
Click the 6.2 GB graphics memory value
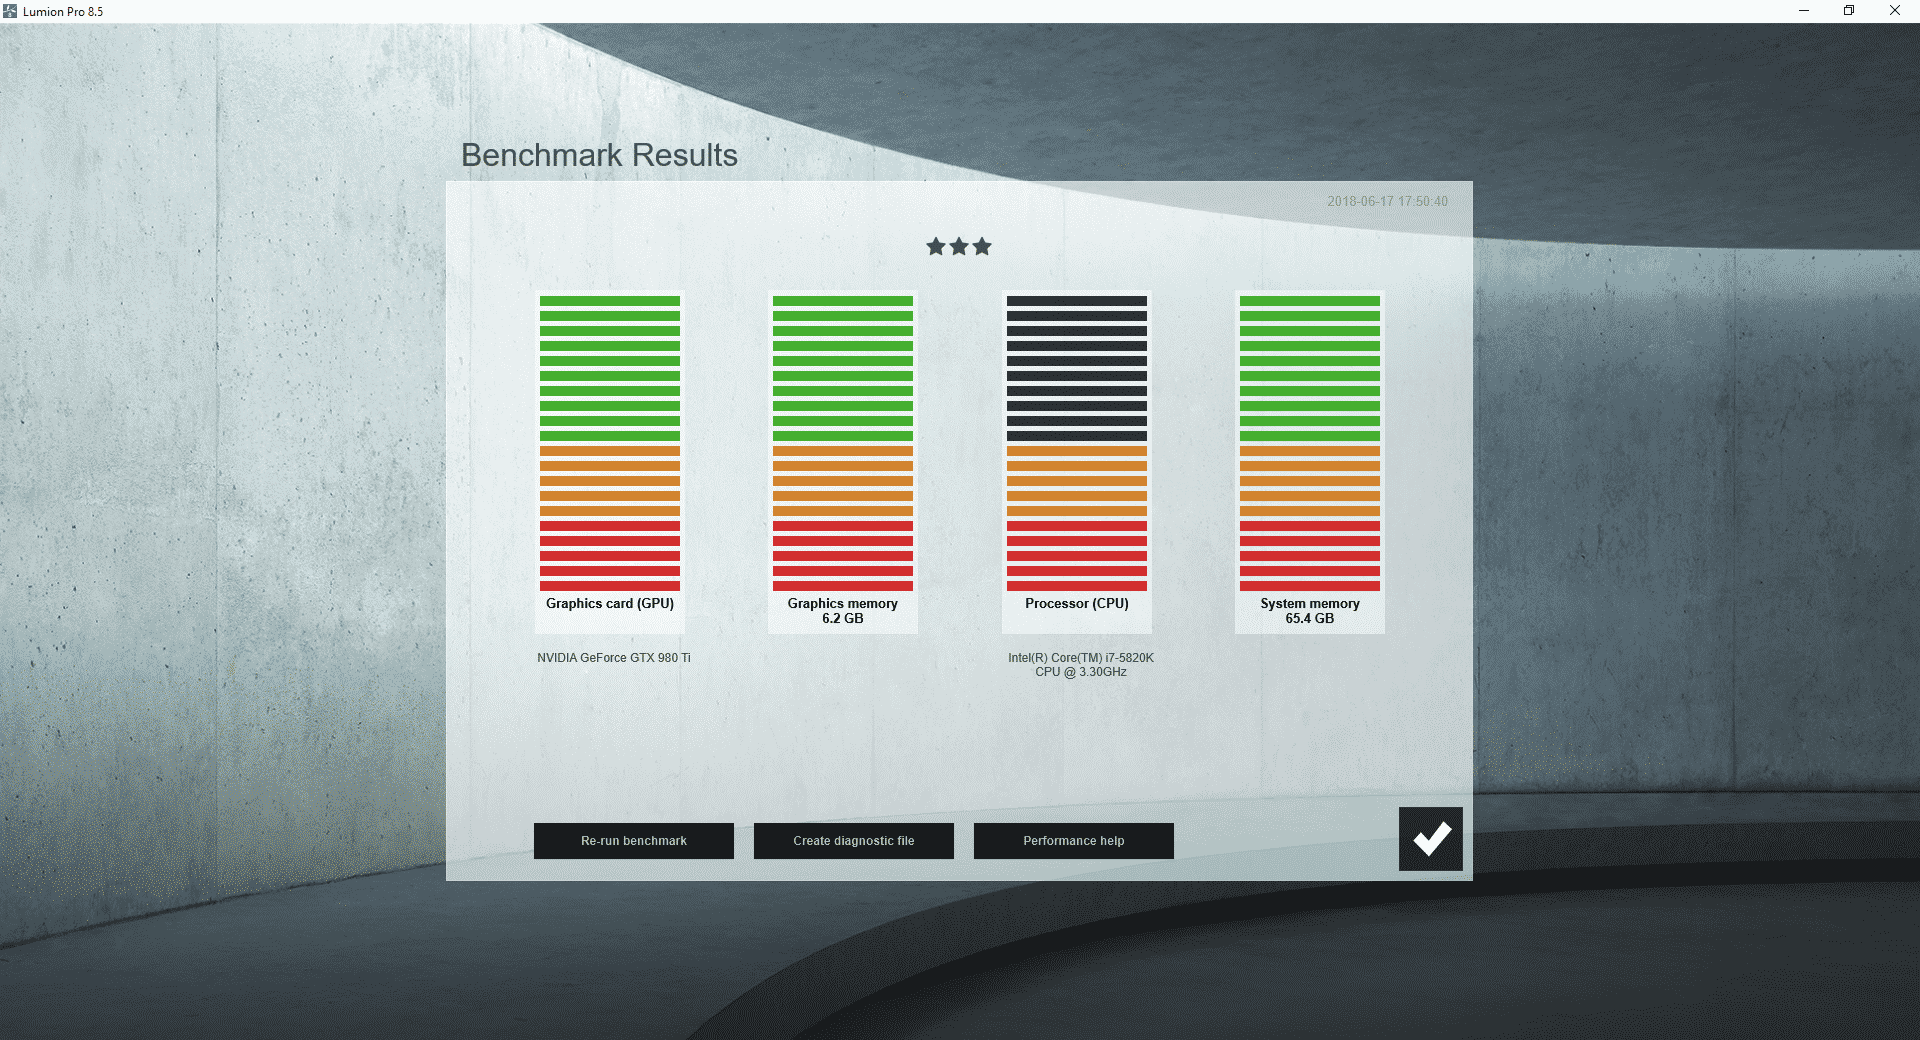[x=843, y=619]
